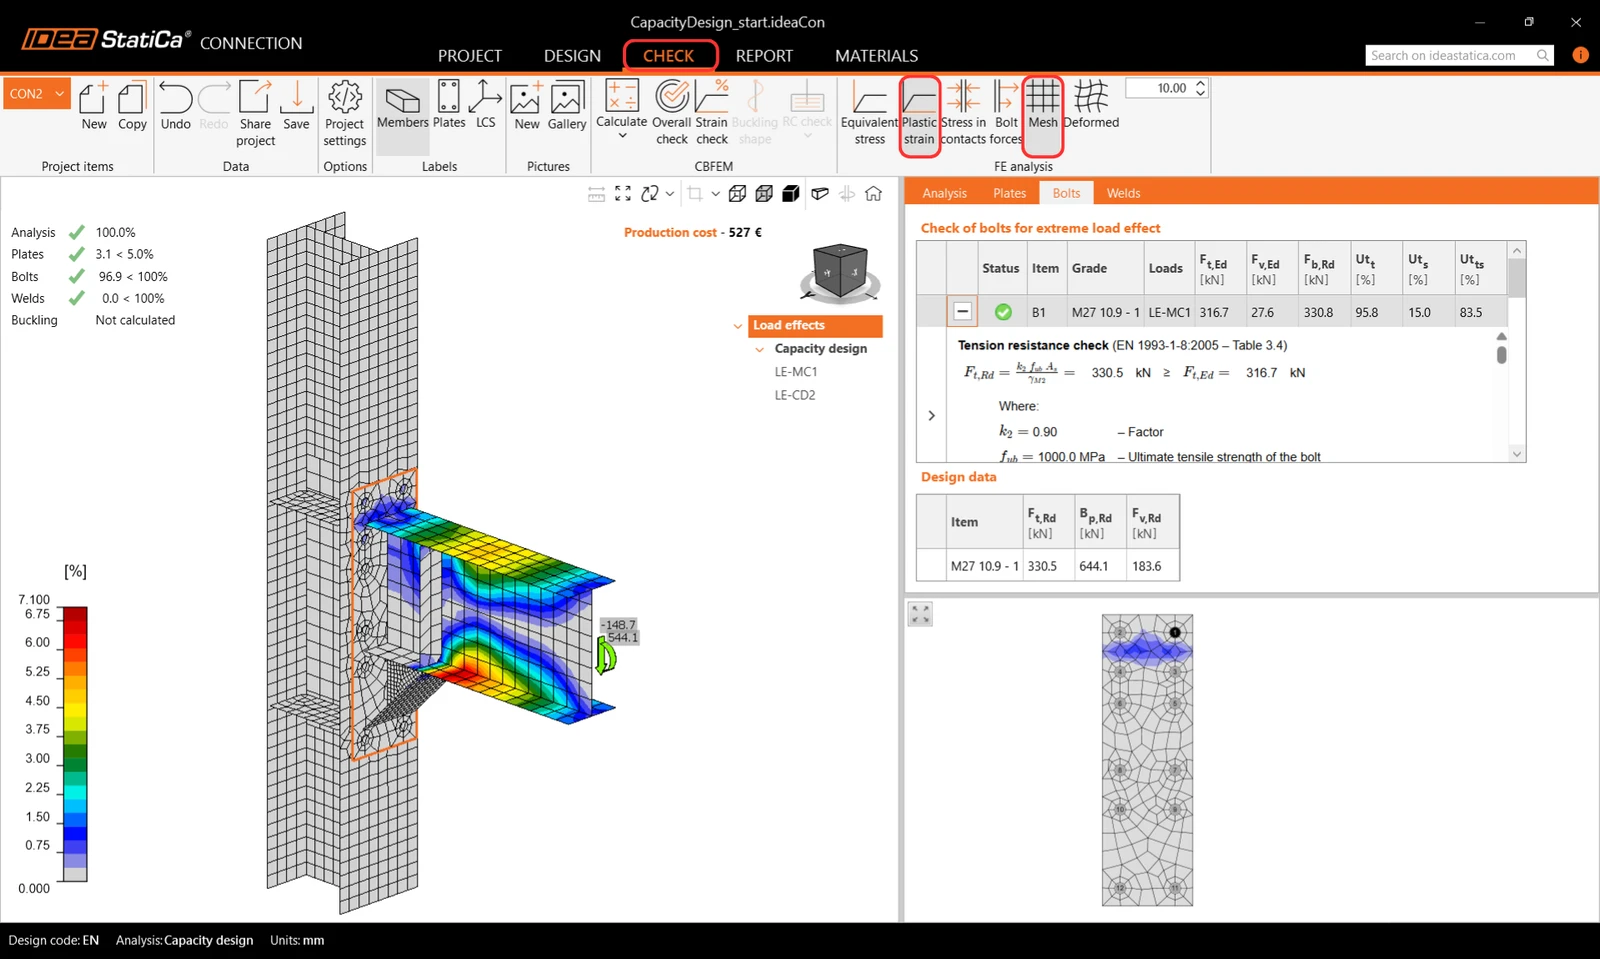Screen dimensions: 1600x959
Task: Collapse the Load effects tree
Action: pos(738,326)
